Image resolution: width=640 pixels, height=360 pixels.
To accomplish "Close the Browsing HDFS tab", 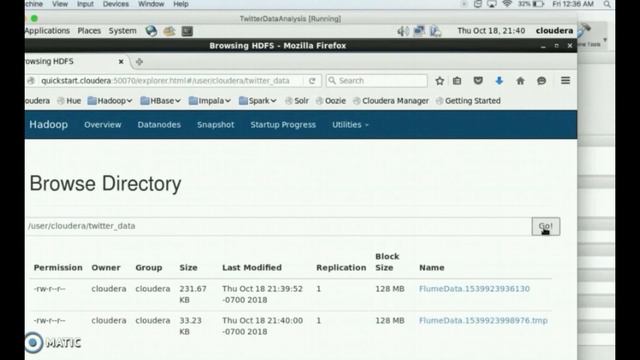I will pyautogui.click(x=121, y=62).
